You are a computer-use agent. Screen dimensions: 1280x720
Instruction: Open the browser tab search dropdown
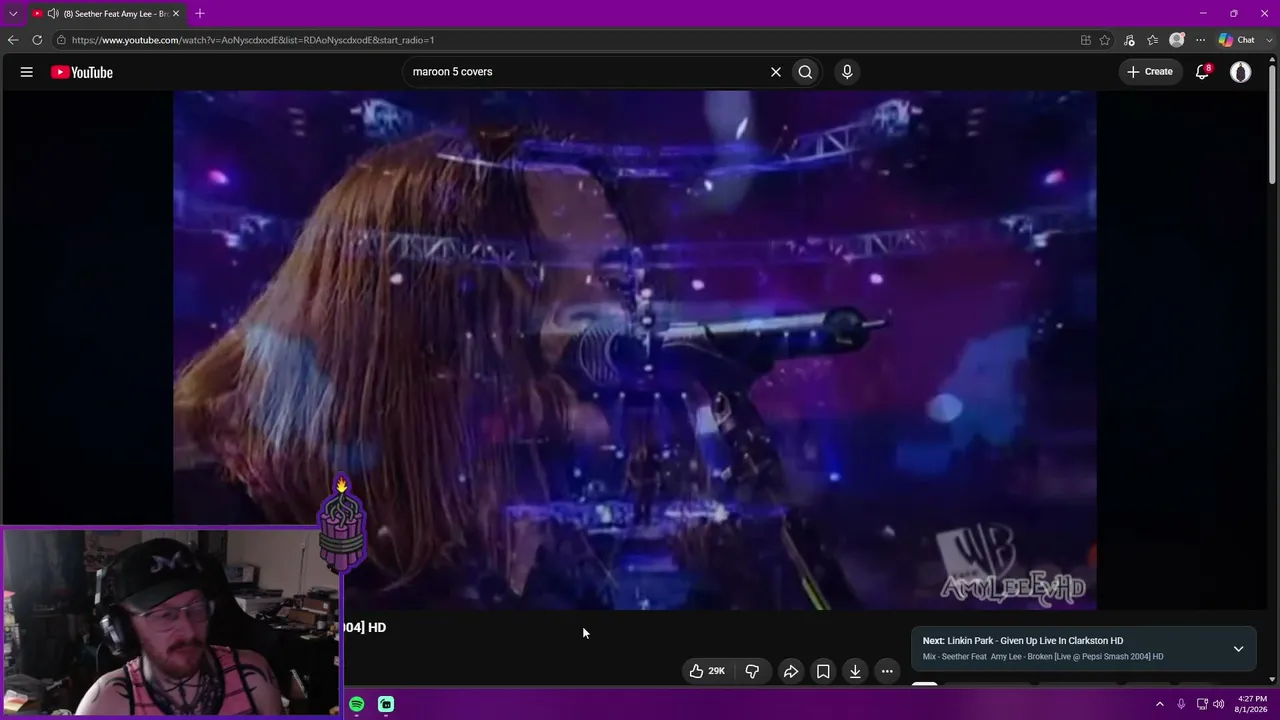point(13,13)
